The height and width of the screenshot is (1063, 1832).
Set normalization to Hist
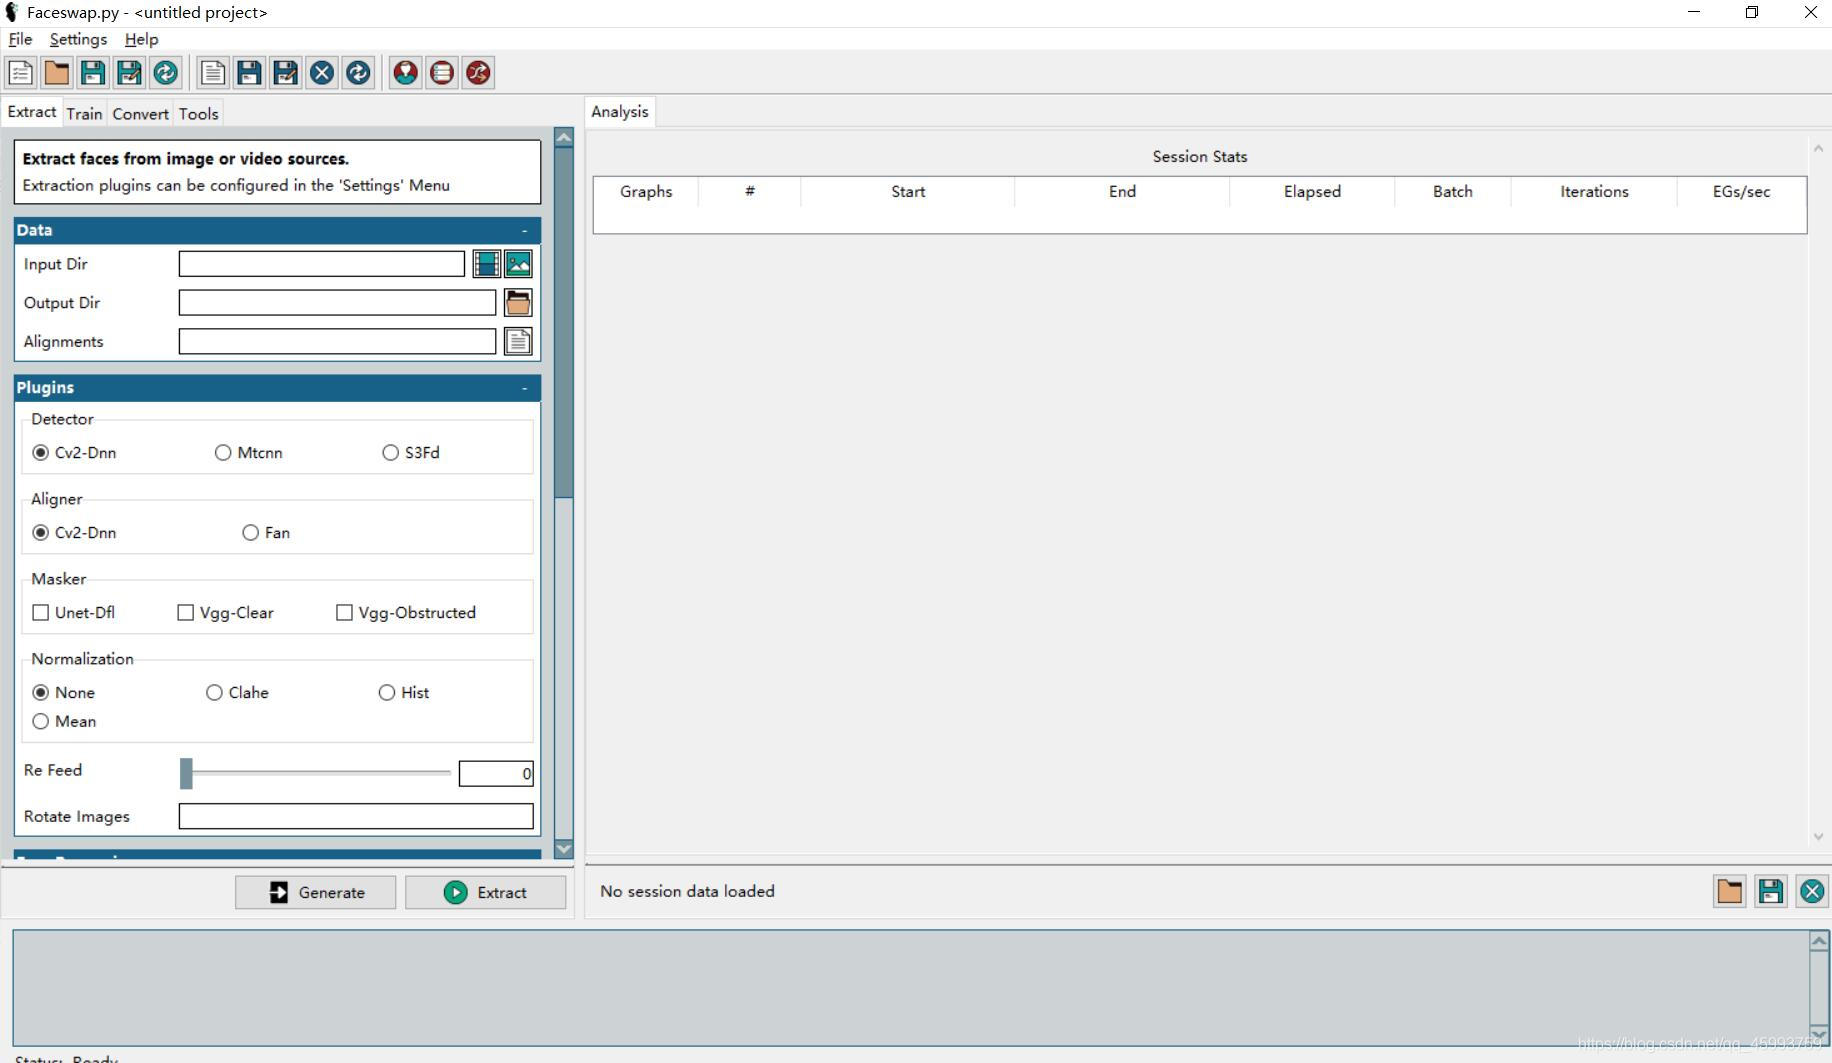[x=404, y=693]
